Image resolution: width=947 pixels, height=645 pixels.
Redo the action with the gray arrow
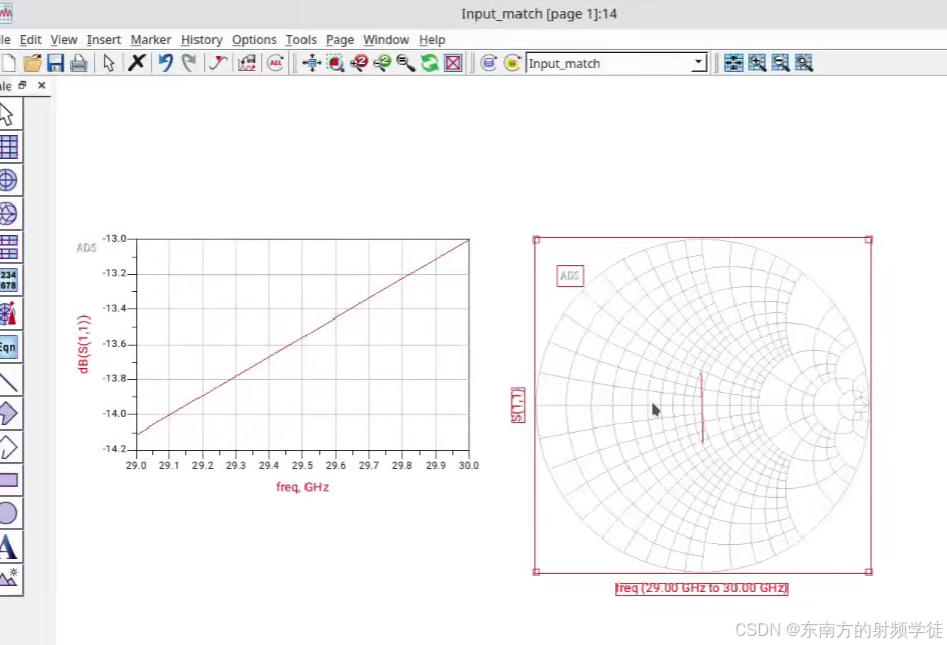[189, 62]
